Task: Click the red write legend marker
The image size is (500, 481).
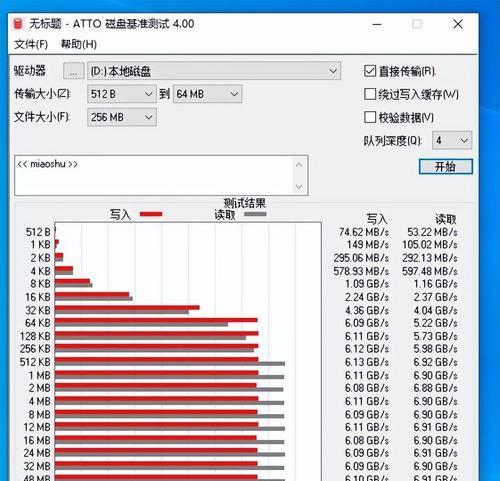Action: pyautogui.click(x=151, y=214)
